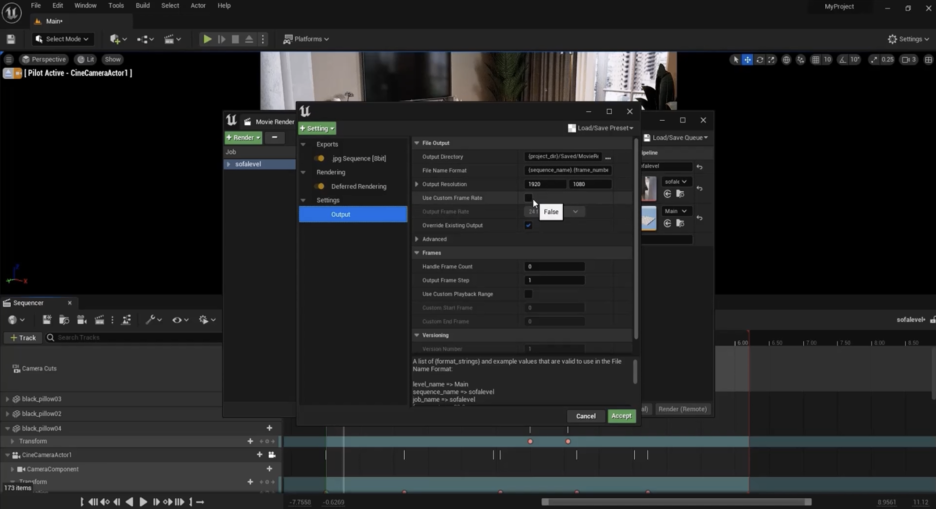This screenshot has width=936, height=509.
Task: Open the Edit menu
Action: [x=57, y=5]
